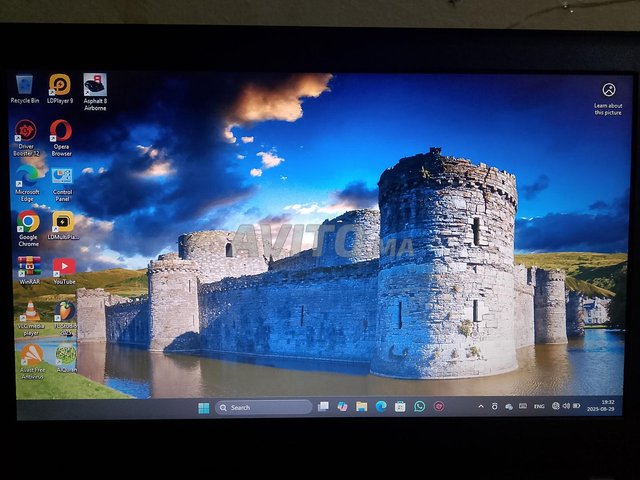Image resolution: width=640 pixels, height=480 pixels.
Task: Open the Recycle Bin desktop icon
Action: [x=25, y=86]
